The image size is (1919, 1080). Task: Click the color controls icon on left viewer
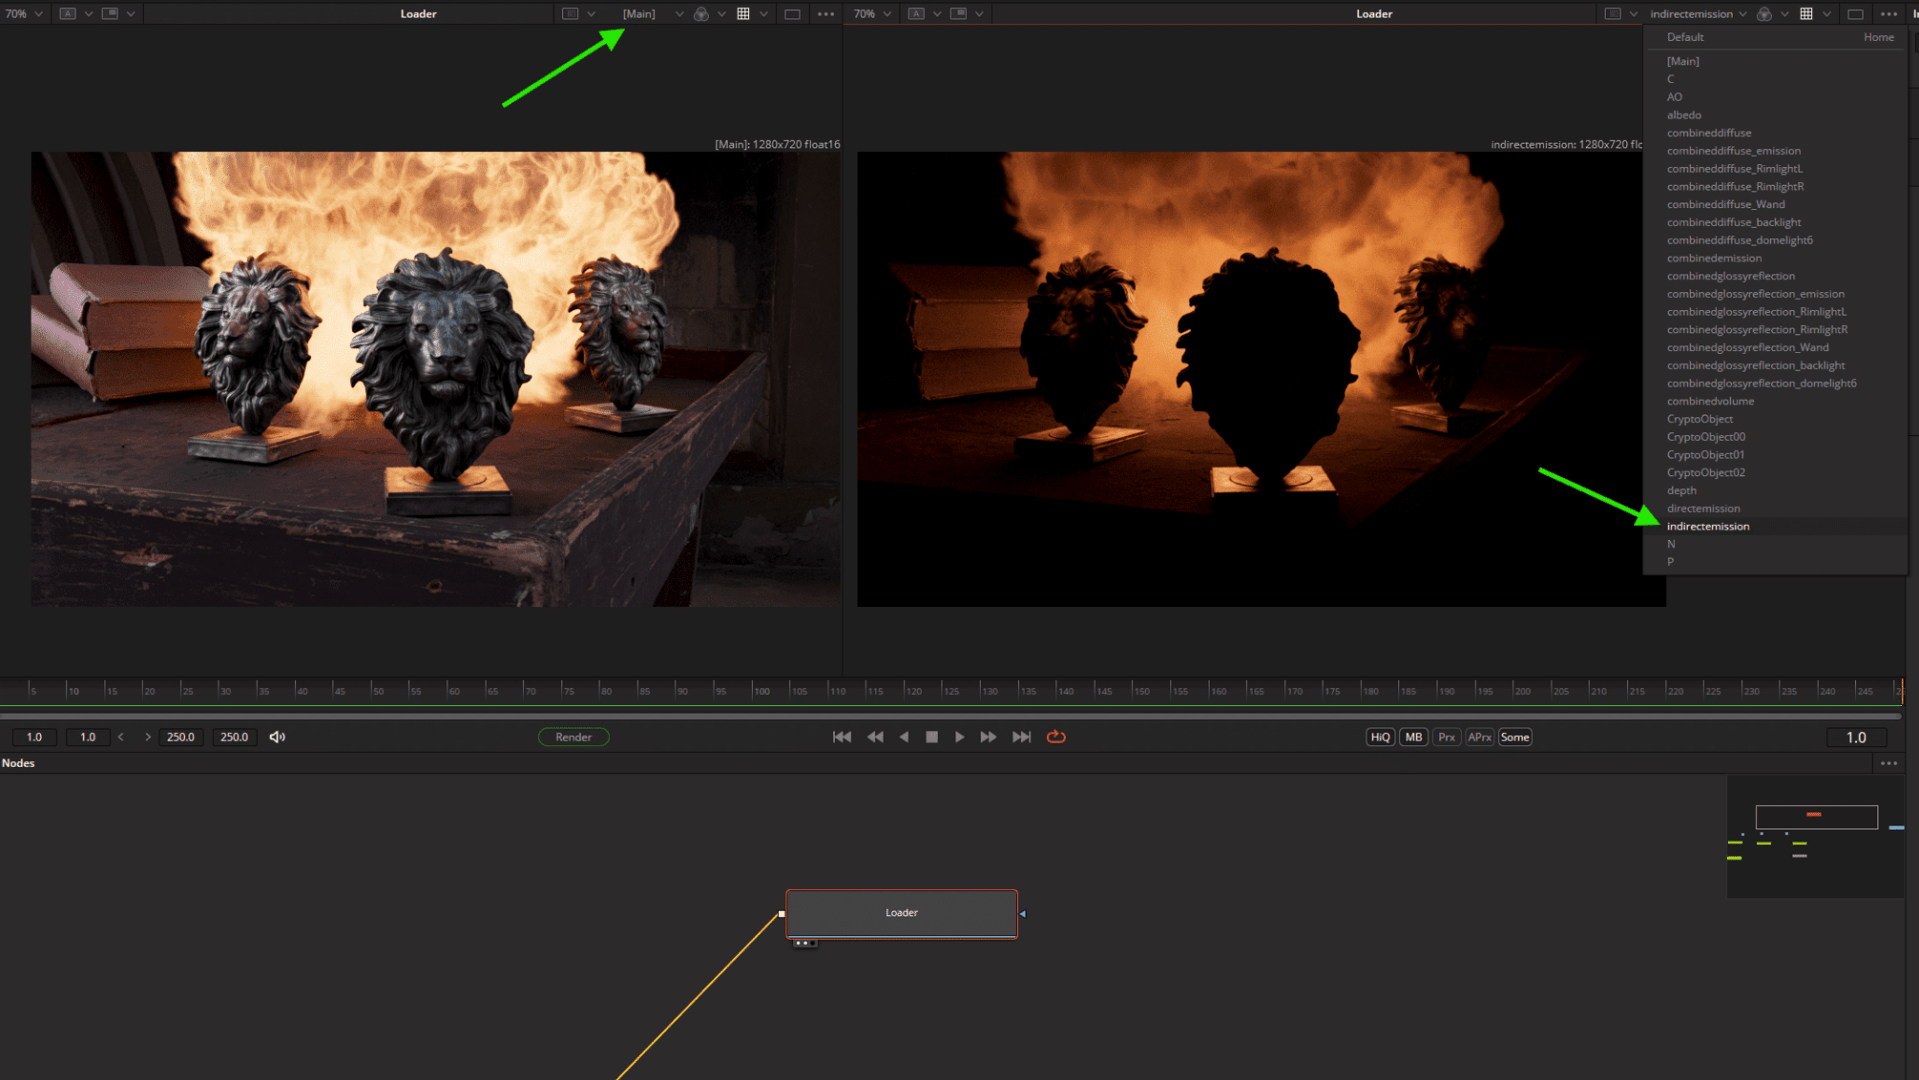[702, 13]
